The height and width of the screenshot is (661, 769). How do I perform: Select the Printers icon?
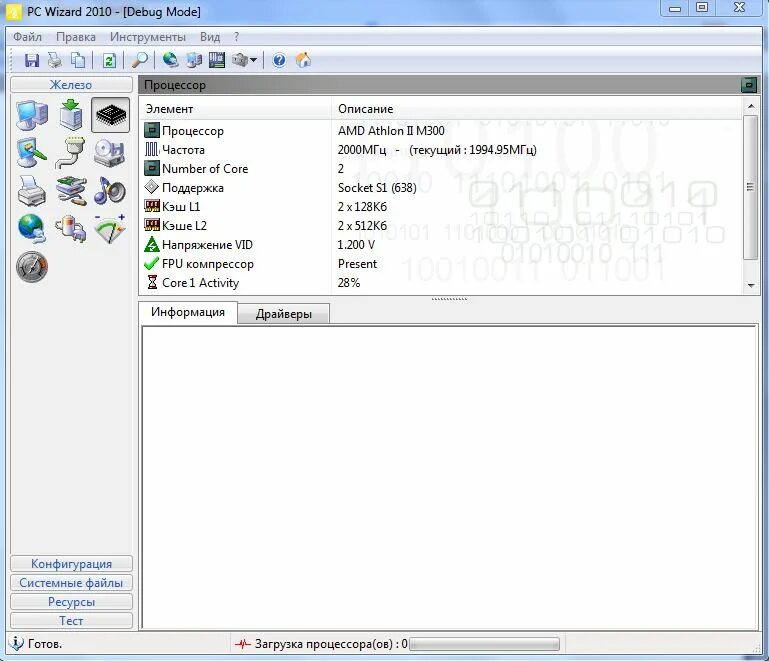tap(32, 191)
